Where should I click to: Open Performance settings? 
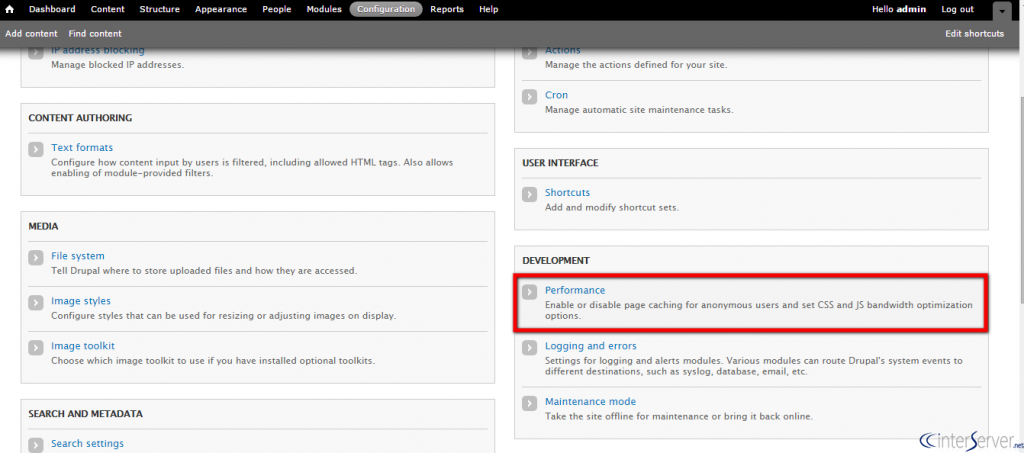[575, 290]
